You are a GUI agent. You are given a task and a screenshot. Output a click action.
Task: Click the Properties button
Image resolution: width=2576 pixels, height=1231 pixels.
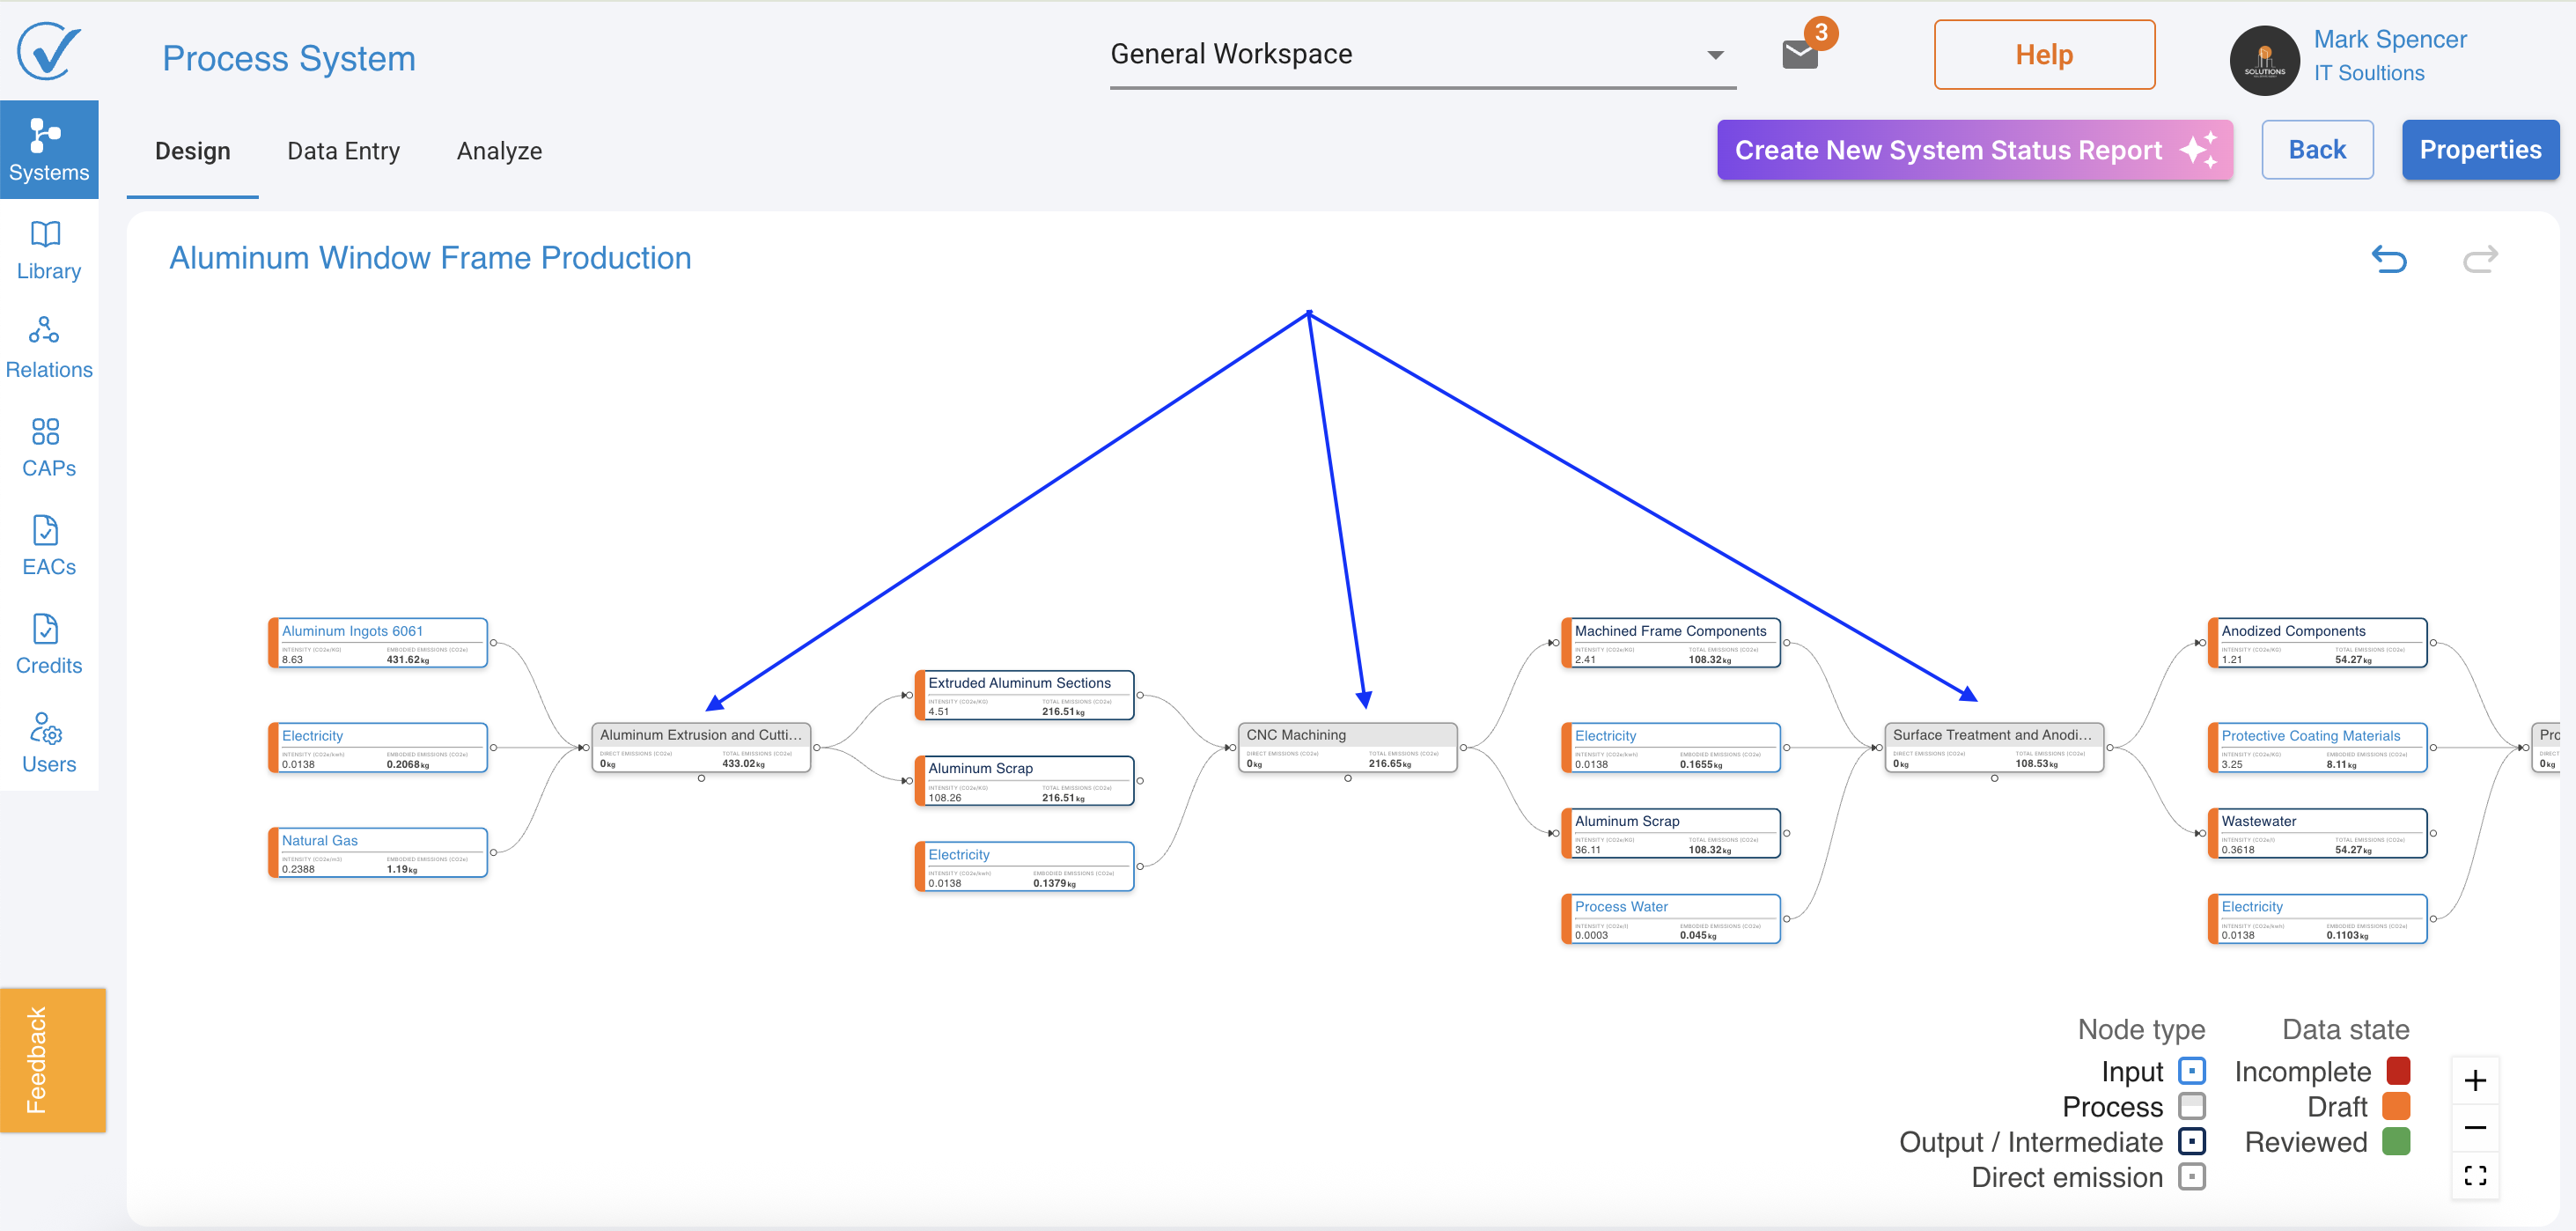tap(2479, 150)
